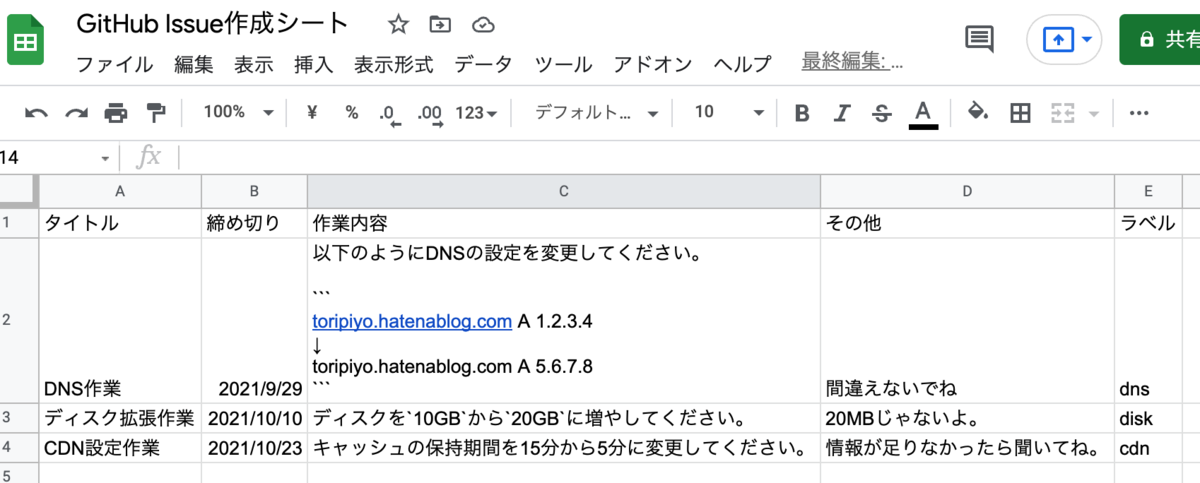Open font size 10 dropdown
The image size is (1200, 483).
[x=729, y=112]
